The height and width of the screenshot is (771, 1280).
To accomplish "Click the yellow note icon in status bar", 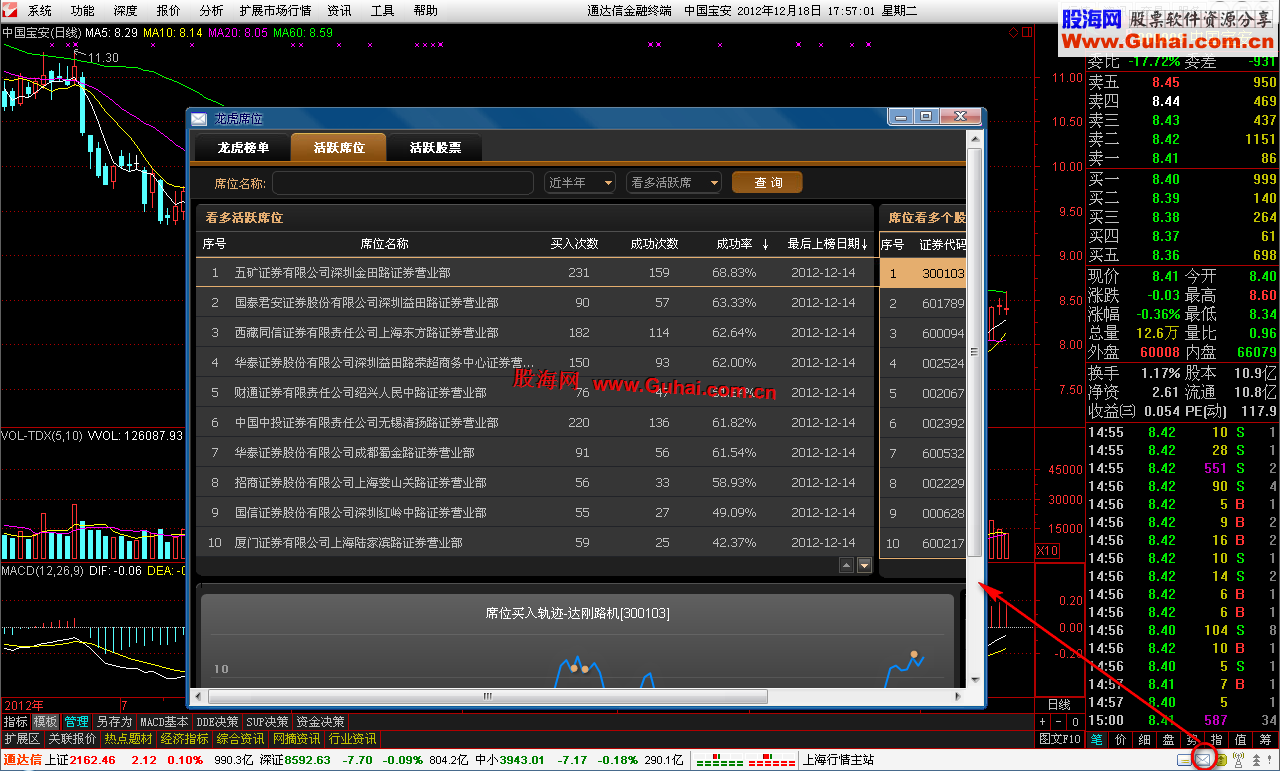I will 1184,760.
